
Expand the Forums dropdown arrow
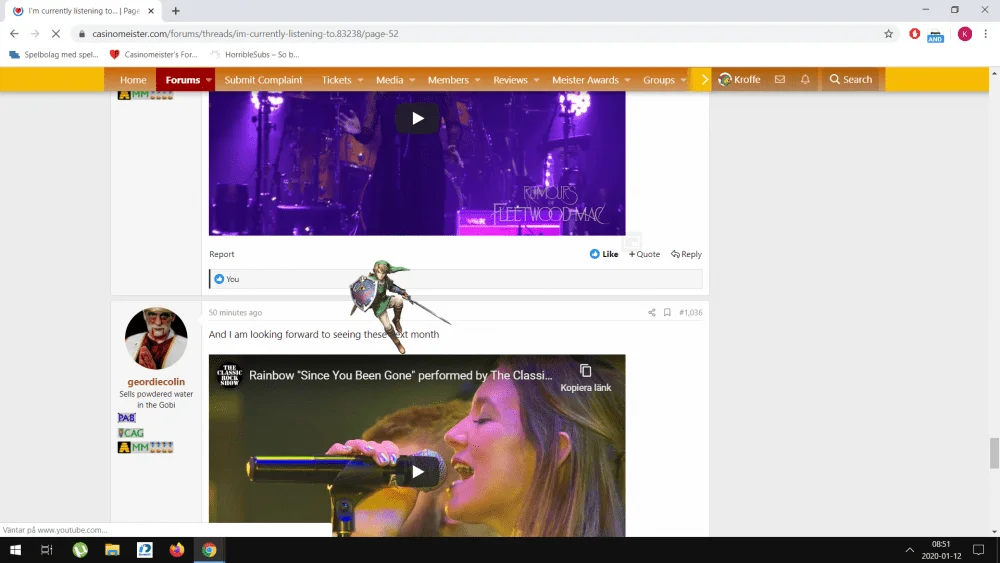tap(208, 80)
